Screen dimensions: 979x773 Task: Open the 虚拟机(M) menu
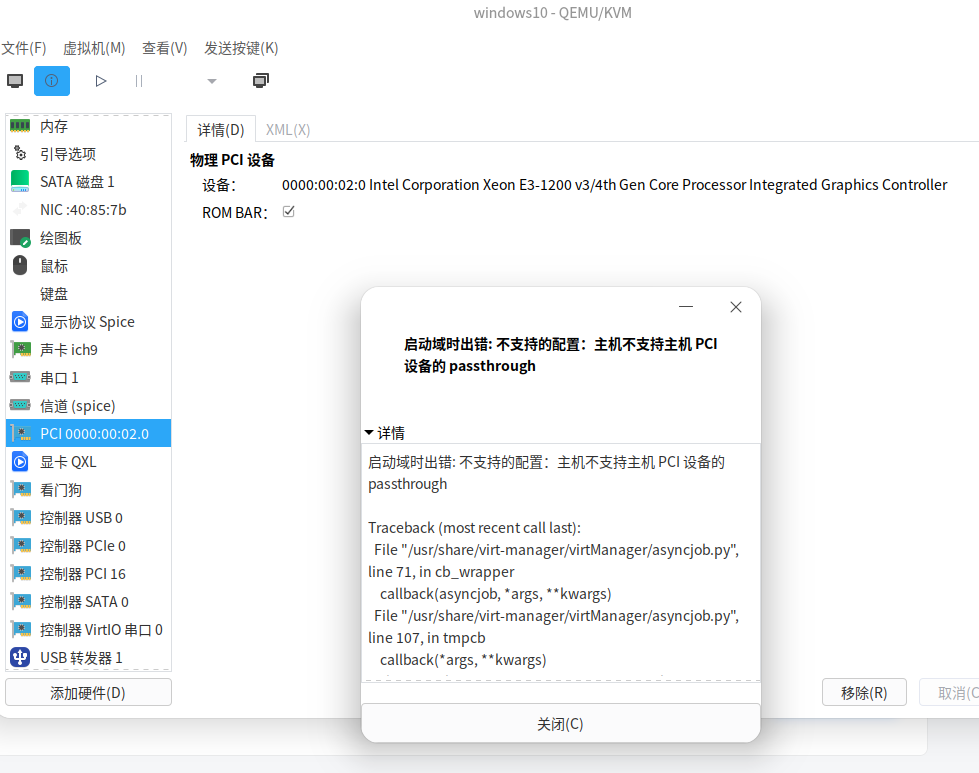pos(94,48)
